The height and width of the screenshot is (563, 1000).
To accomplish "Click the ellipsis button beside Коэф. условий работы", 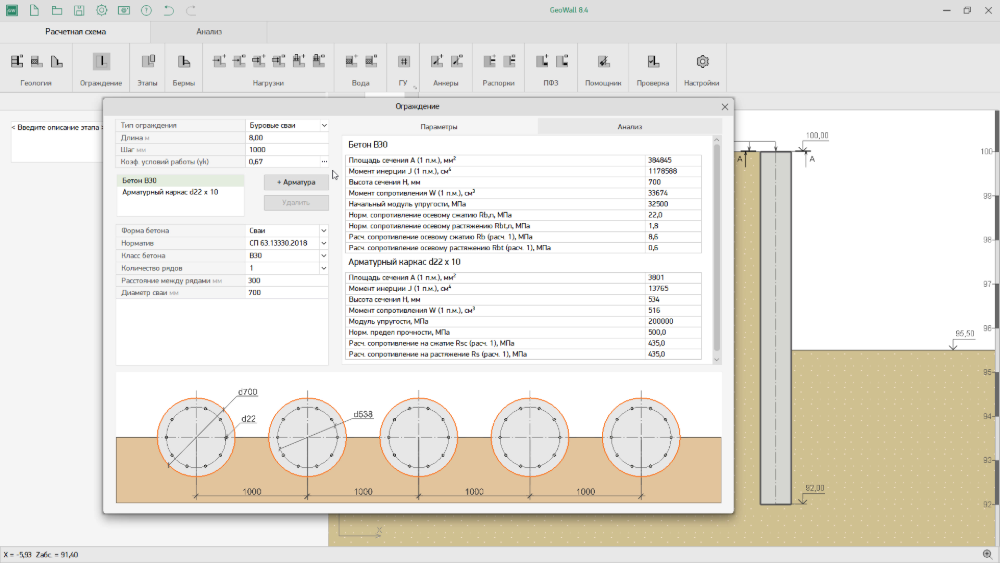I will (x=324, y=161).
